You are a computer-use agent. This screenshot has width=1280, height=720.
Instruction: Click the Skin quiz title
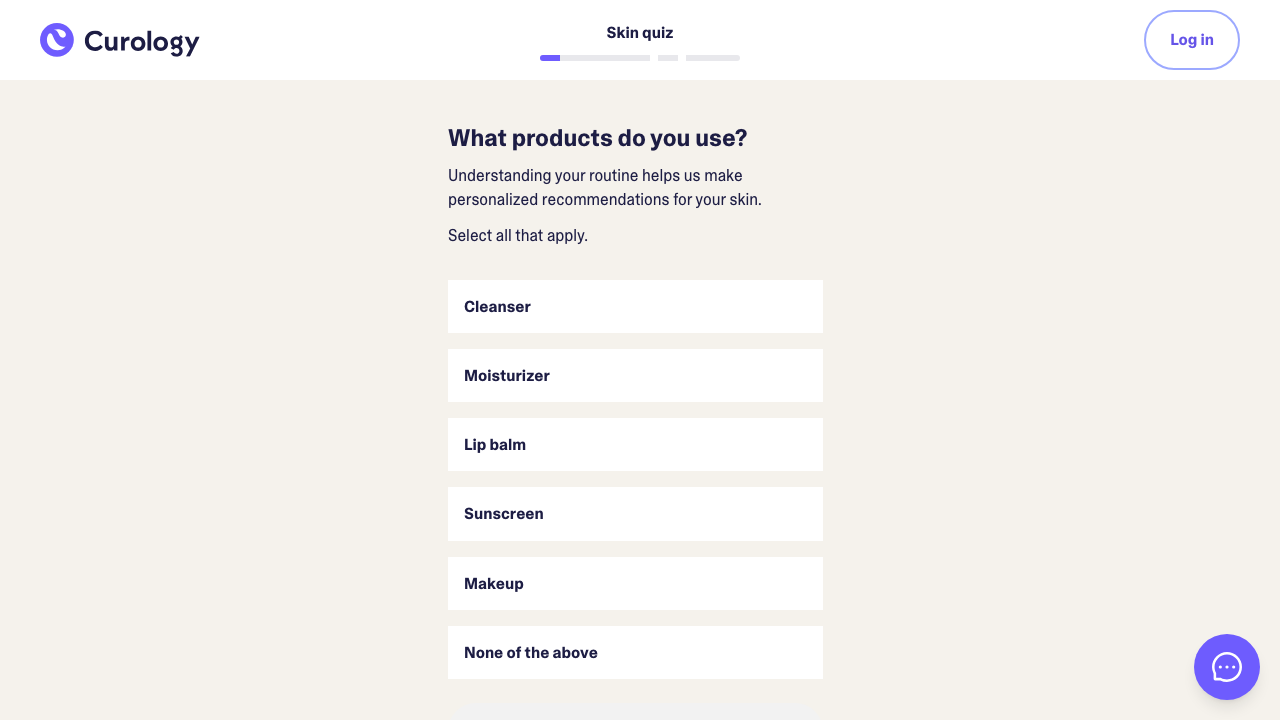tap(640, 33)
